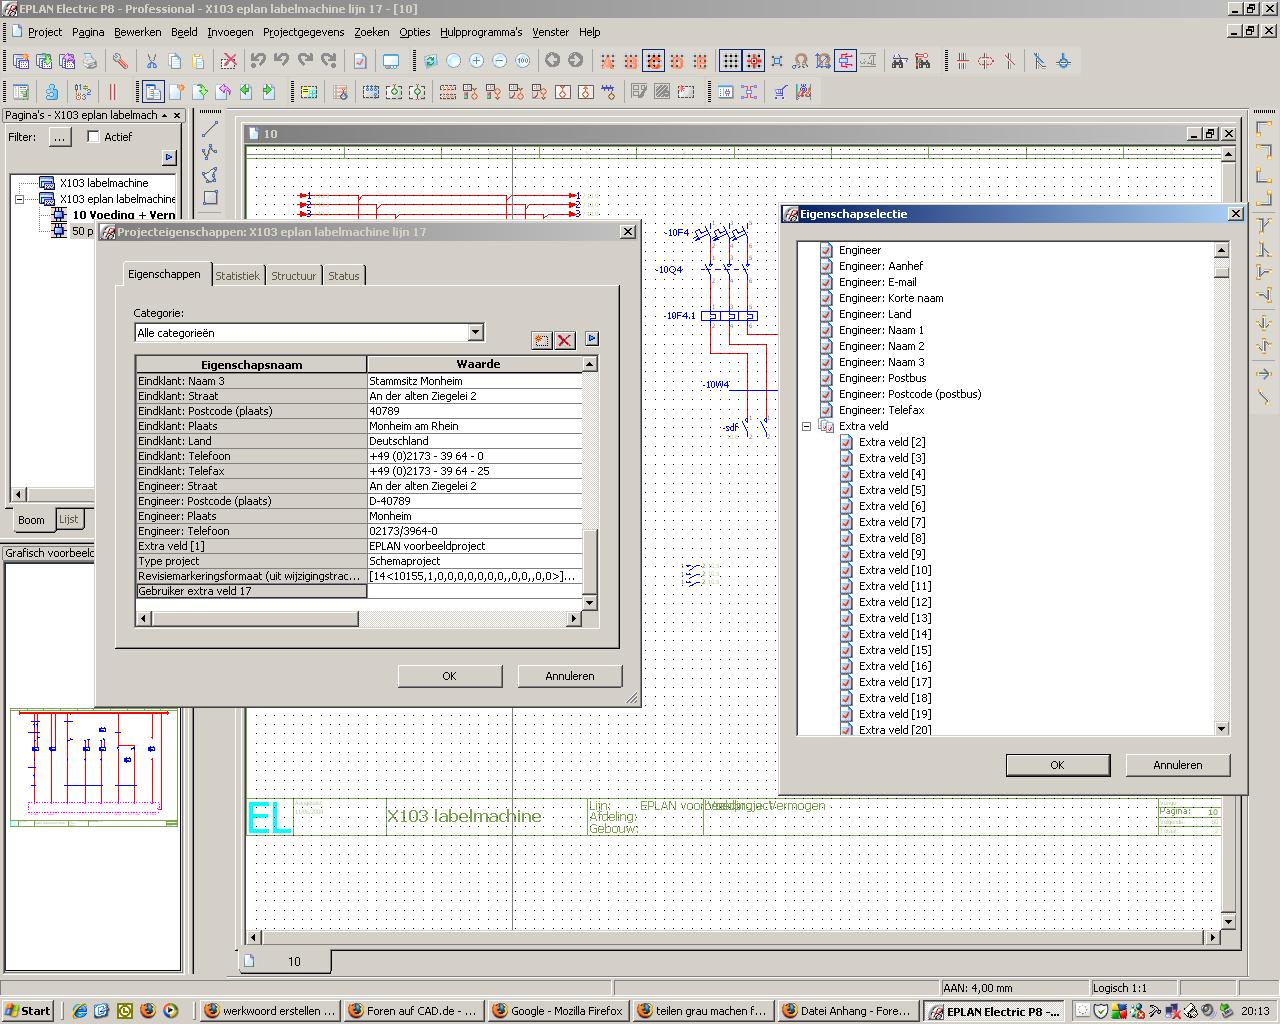
Task: Select '10 Voeding + Vern' page in tree
Action: coord(123,215)
